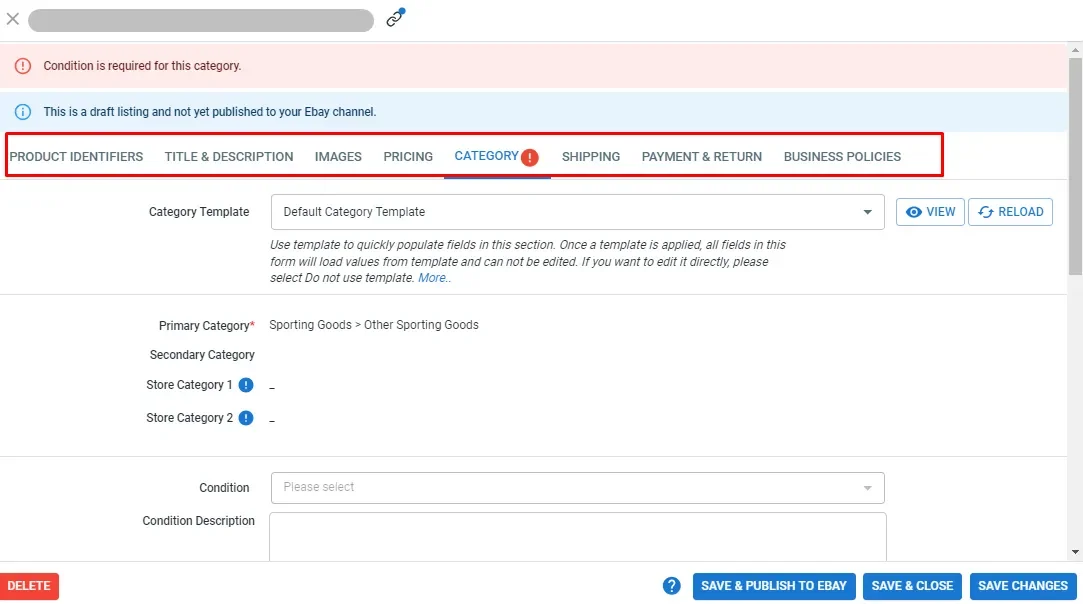Open the Category Template dropdown
The height and width of the screenshot is (604, 1083).
click(x=577, y=212)
